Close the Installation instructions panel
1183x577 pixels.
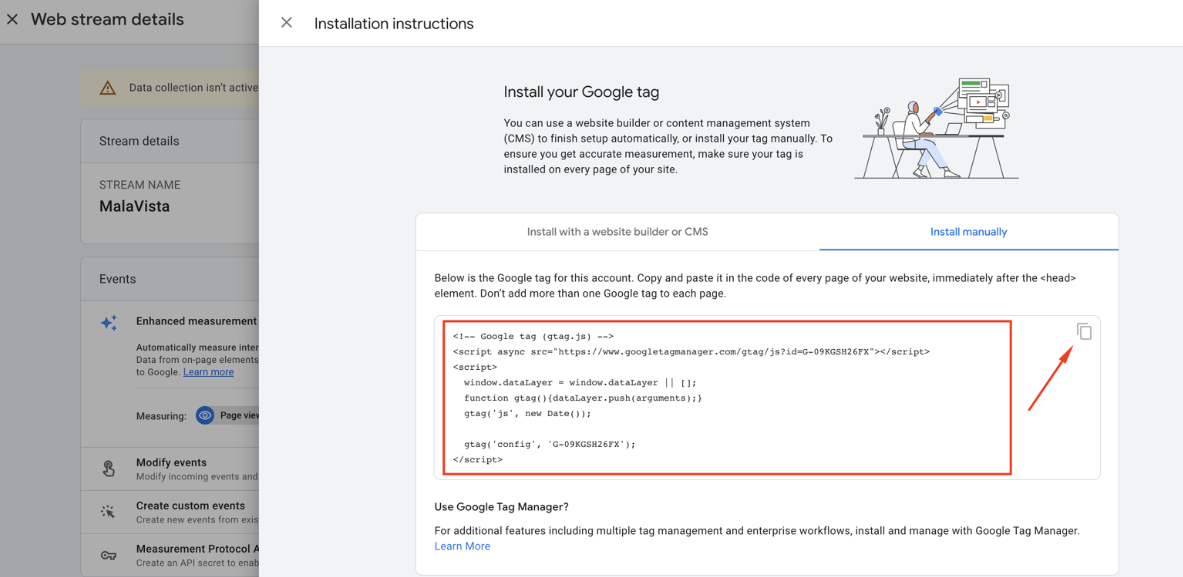click(287, 23)
